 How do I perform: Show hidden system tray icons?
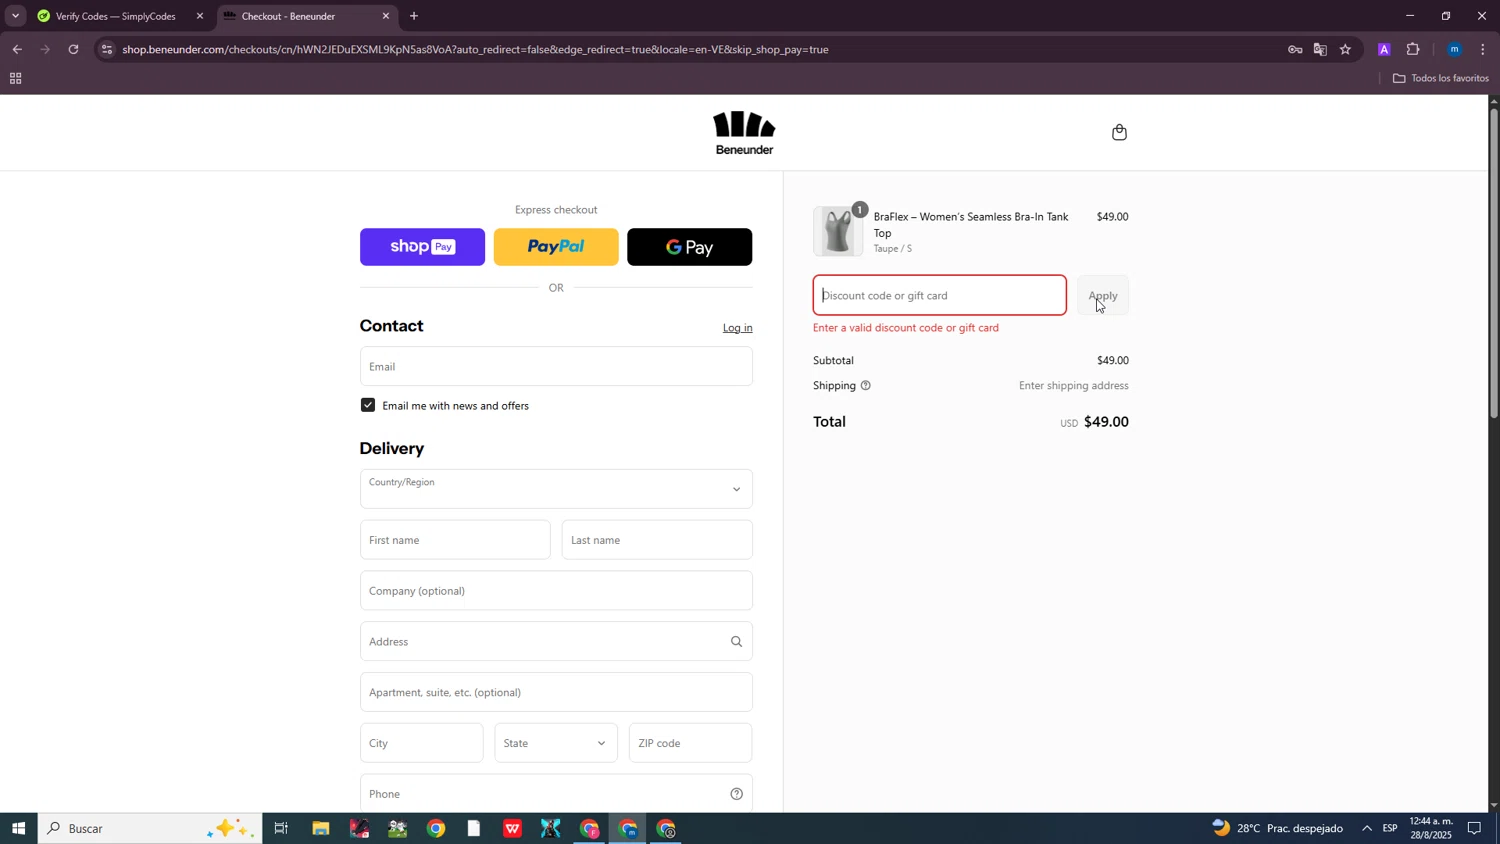[1367, 828]
